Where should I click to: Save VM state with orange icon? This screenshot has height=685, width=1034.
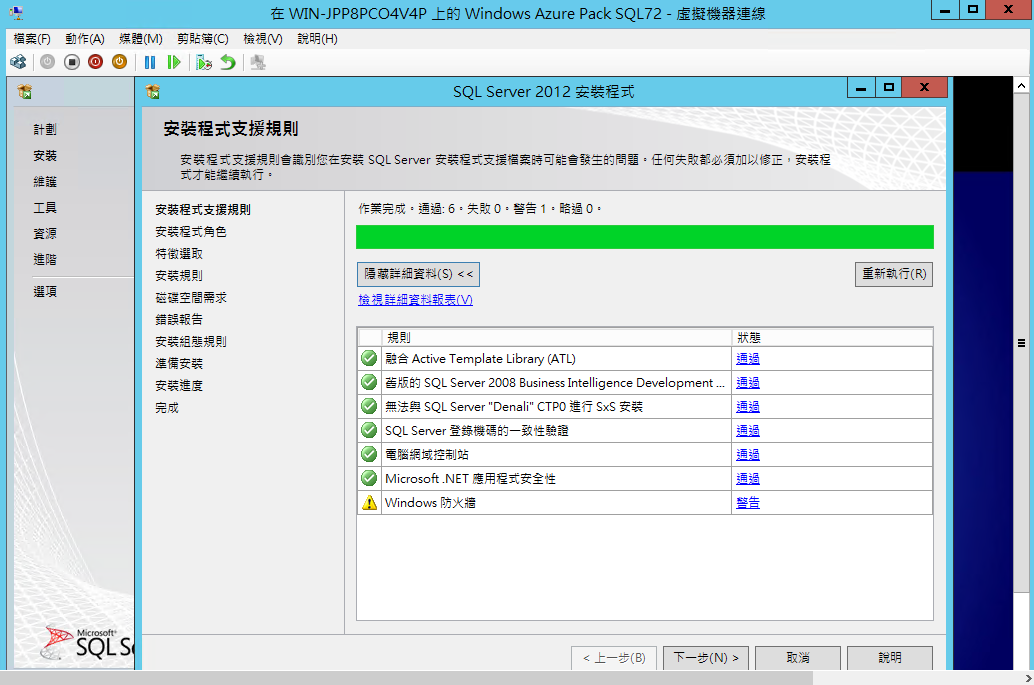(x=119, y=62)
